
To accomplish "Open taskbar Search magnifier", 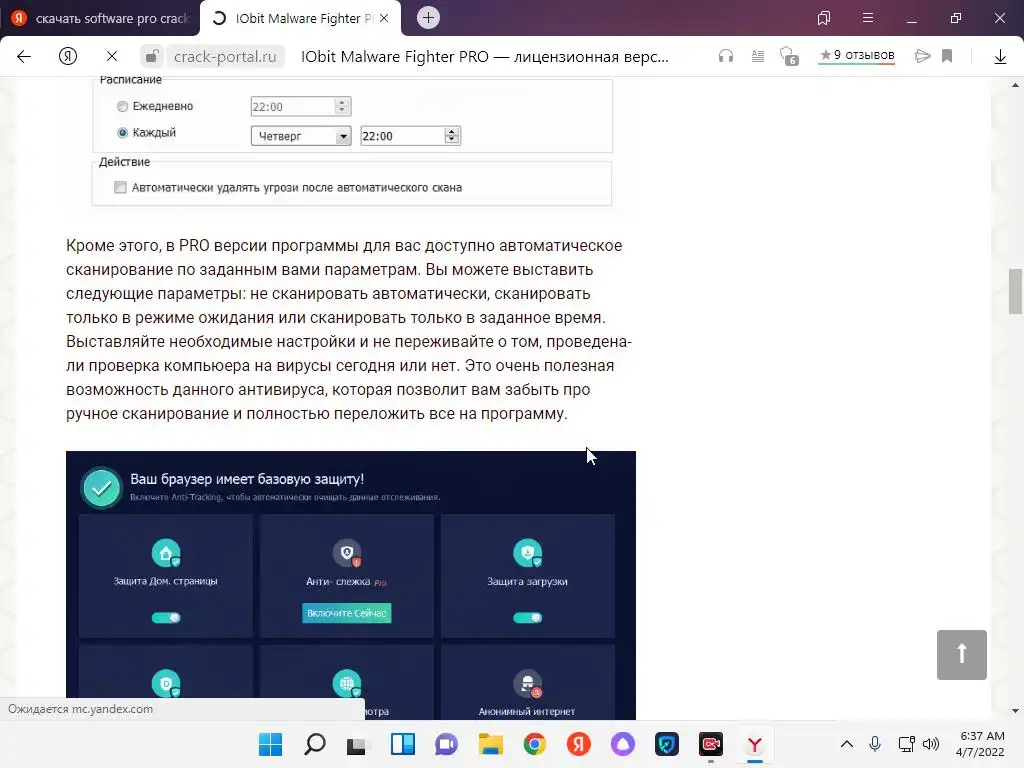I will tap(315, 744).
